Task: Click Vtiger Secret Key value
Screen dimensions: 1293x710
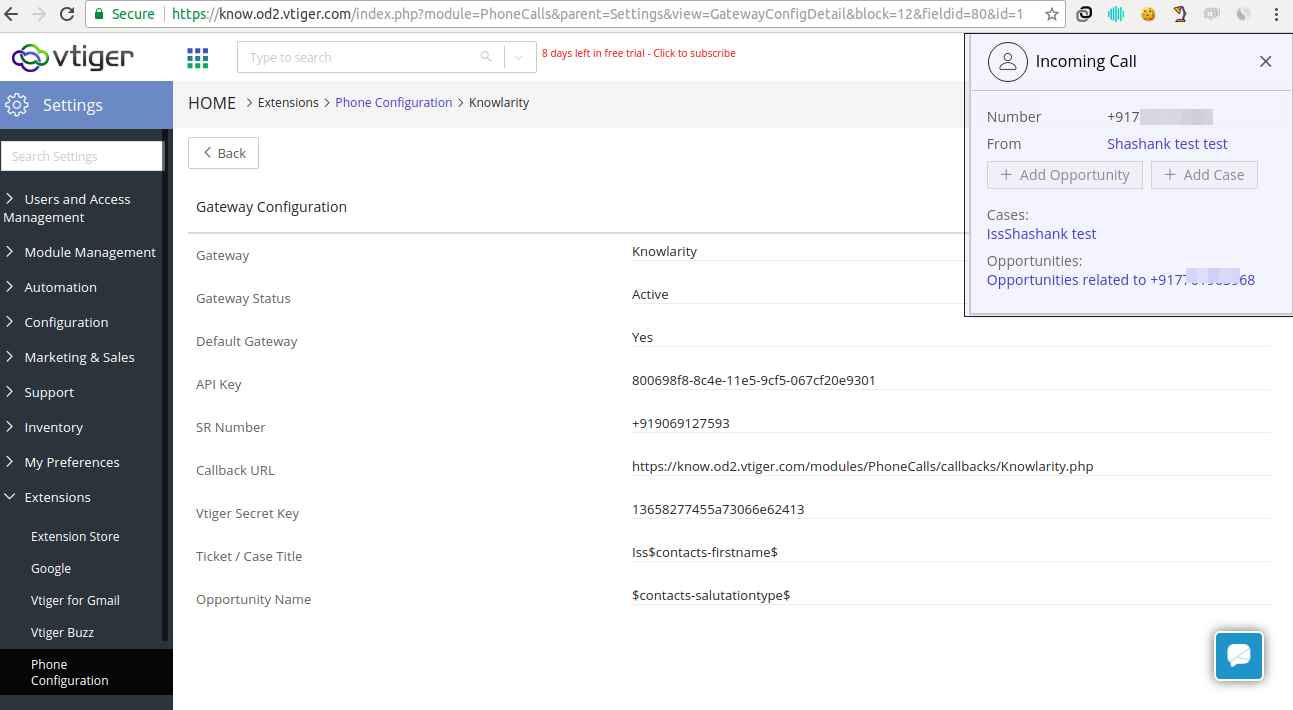Action: tap(718, 509)
